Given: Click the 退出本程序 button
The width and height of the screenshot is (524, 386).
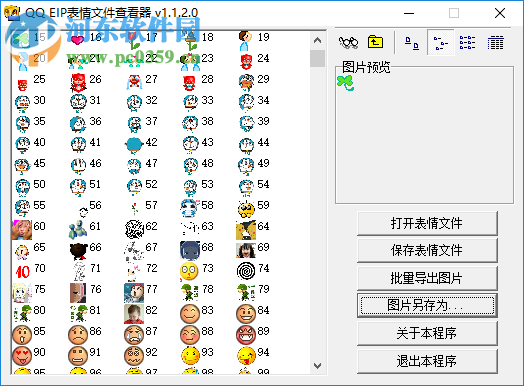Looking at the screenshot, I should coord(427,361).
